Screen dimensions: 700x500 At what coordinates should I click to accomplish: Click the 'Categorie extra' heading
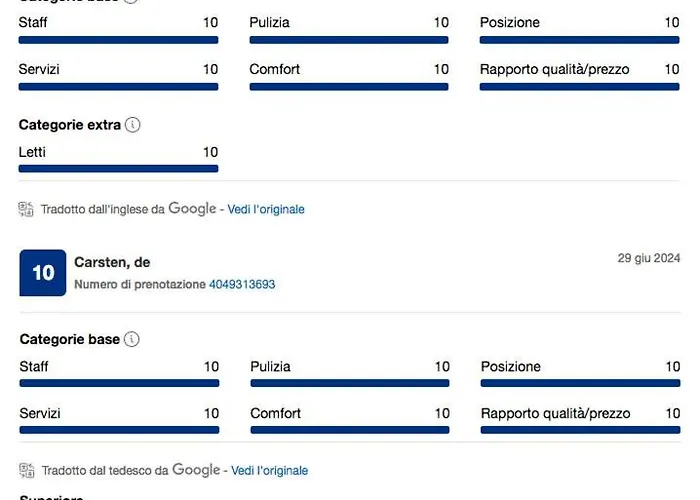(x=70, y=126)
